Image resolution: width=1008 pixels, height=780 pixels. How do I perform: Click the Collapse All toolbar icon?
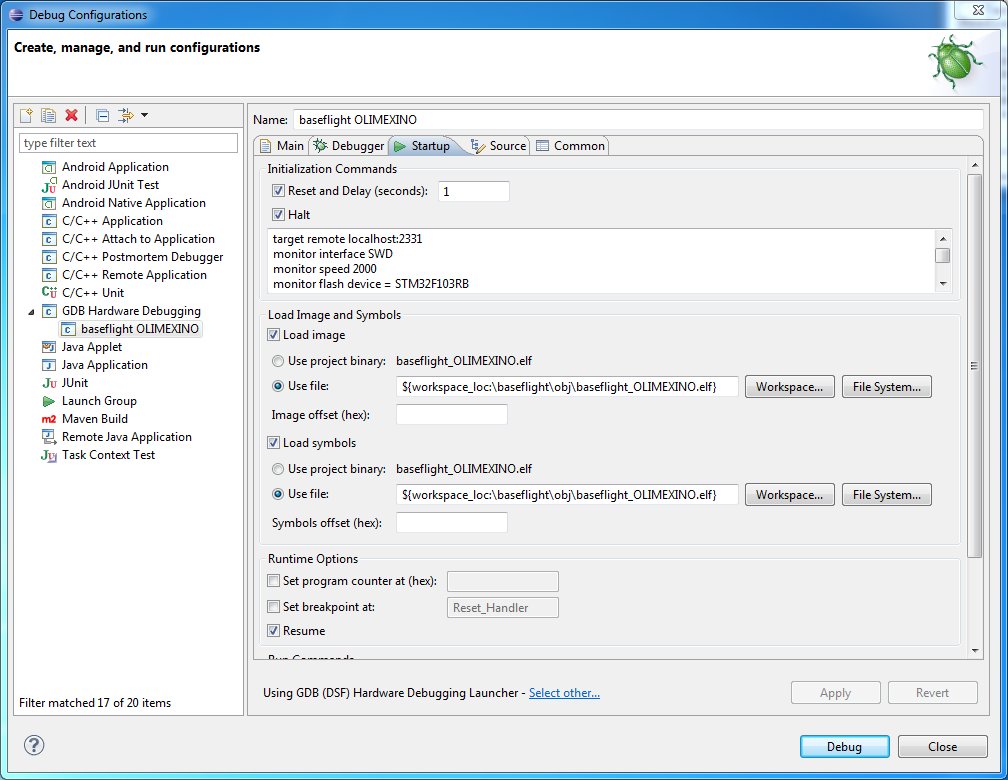(x=102, y=115)
